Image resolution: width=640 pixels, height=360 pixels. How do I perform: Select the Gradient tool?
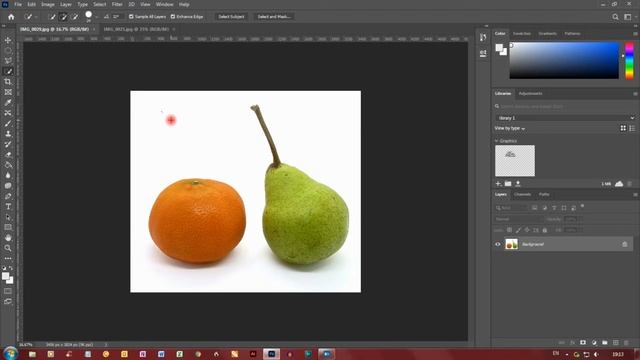click(x=8, y=165)
